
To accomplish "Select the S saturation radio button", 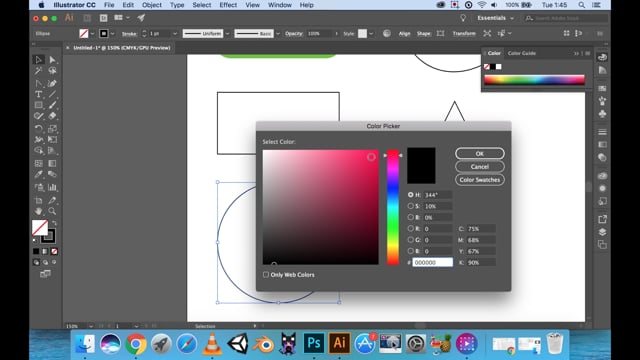I will point(411,206).
